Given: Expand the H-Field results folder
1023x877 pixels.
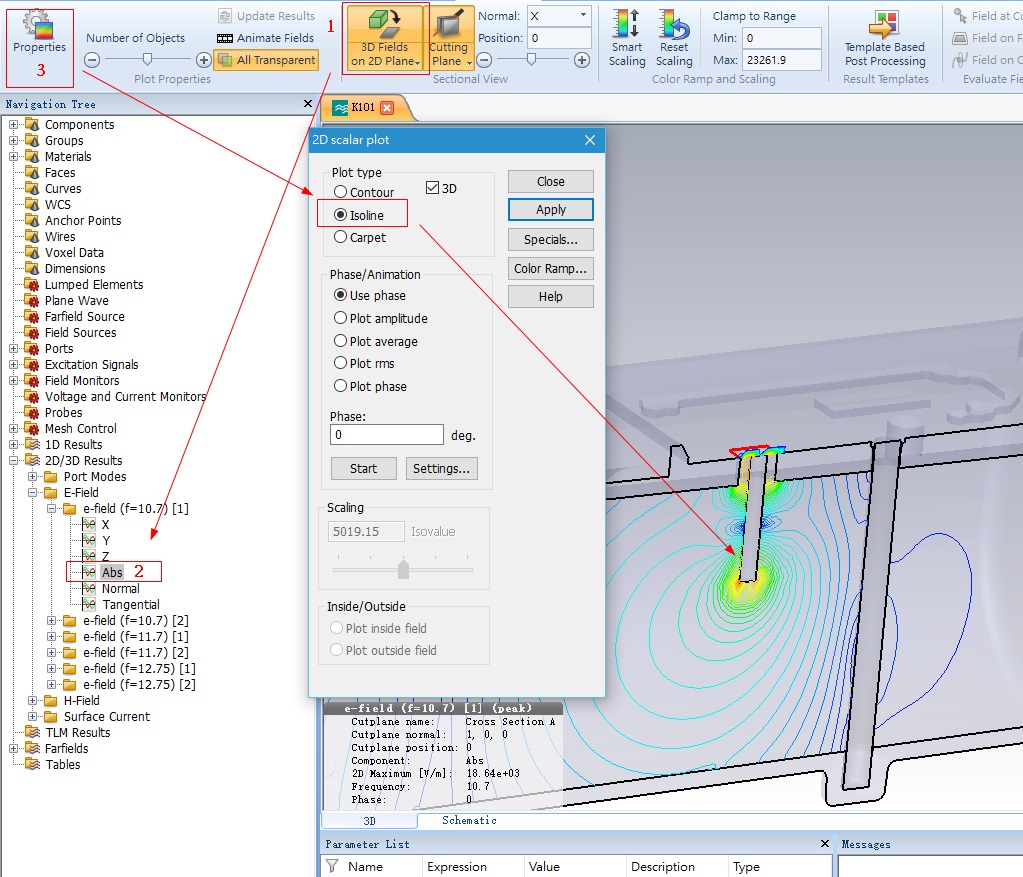Looking at the screenshot, I should click(x=33, y=700).
